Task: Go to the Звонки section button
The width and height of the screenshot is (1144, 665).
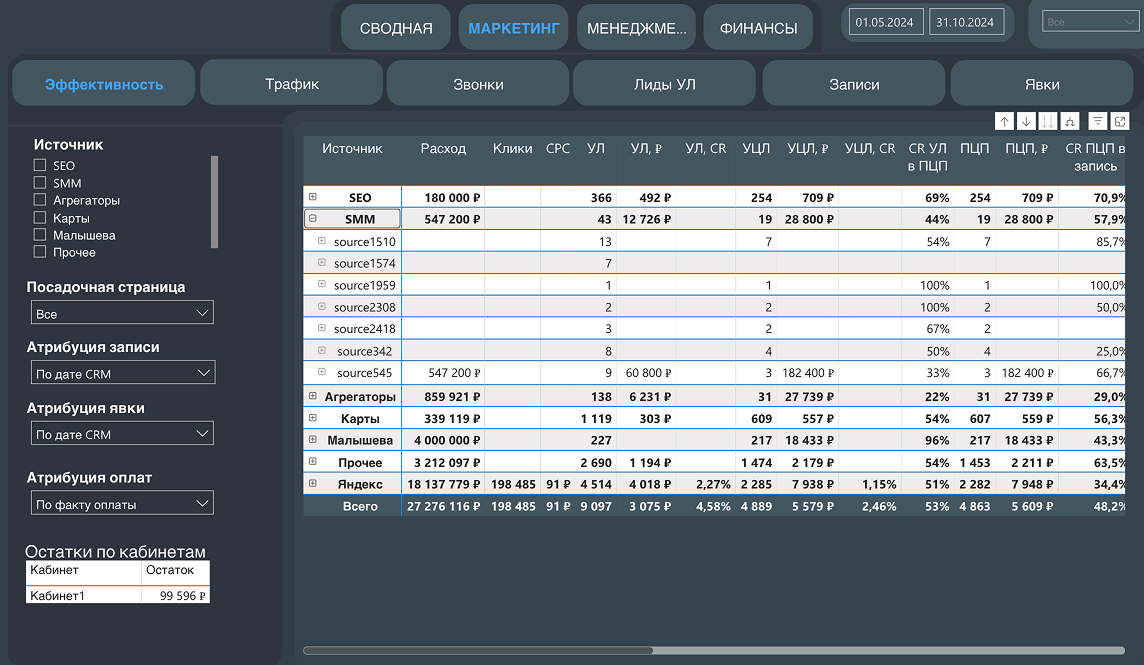Action: 478,84
